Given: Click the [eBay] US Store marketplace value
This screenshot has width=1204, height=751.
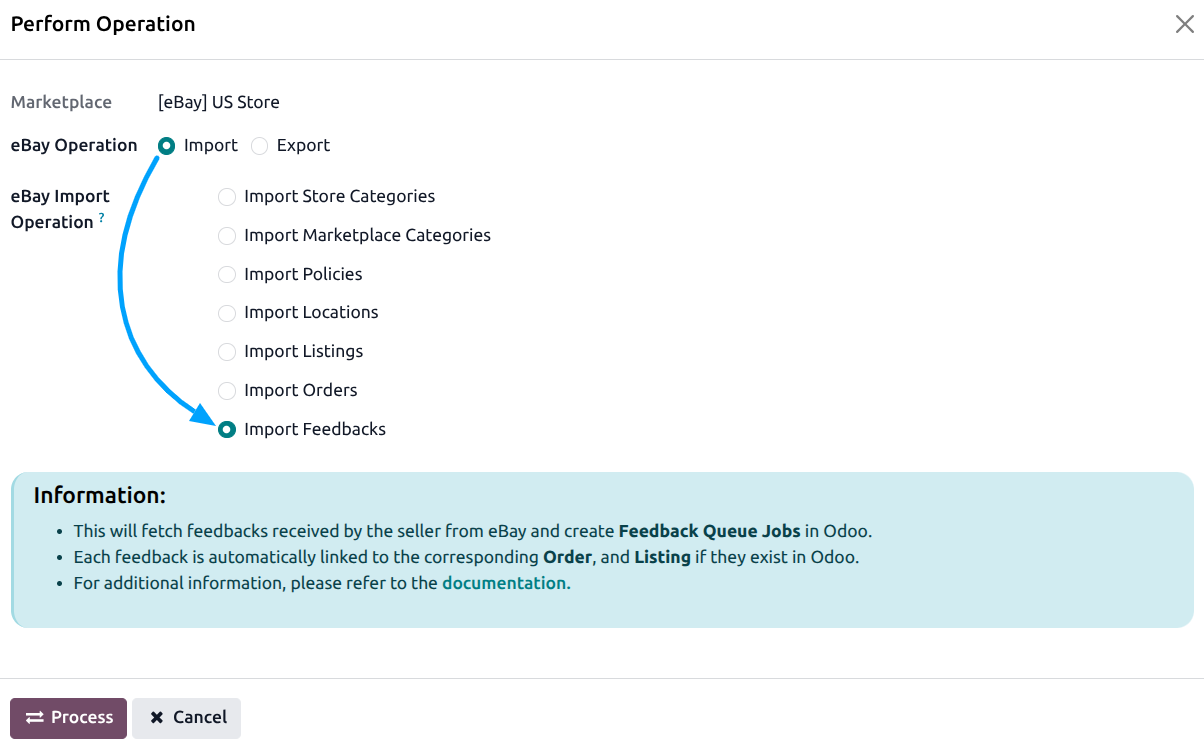Looking at the screenshot, I should click(219, 102).
